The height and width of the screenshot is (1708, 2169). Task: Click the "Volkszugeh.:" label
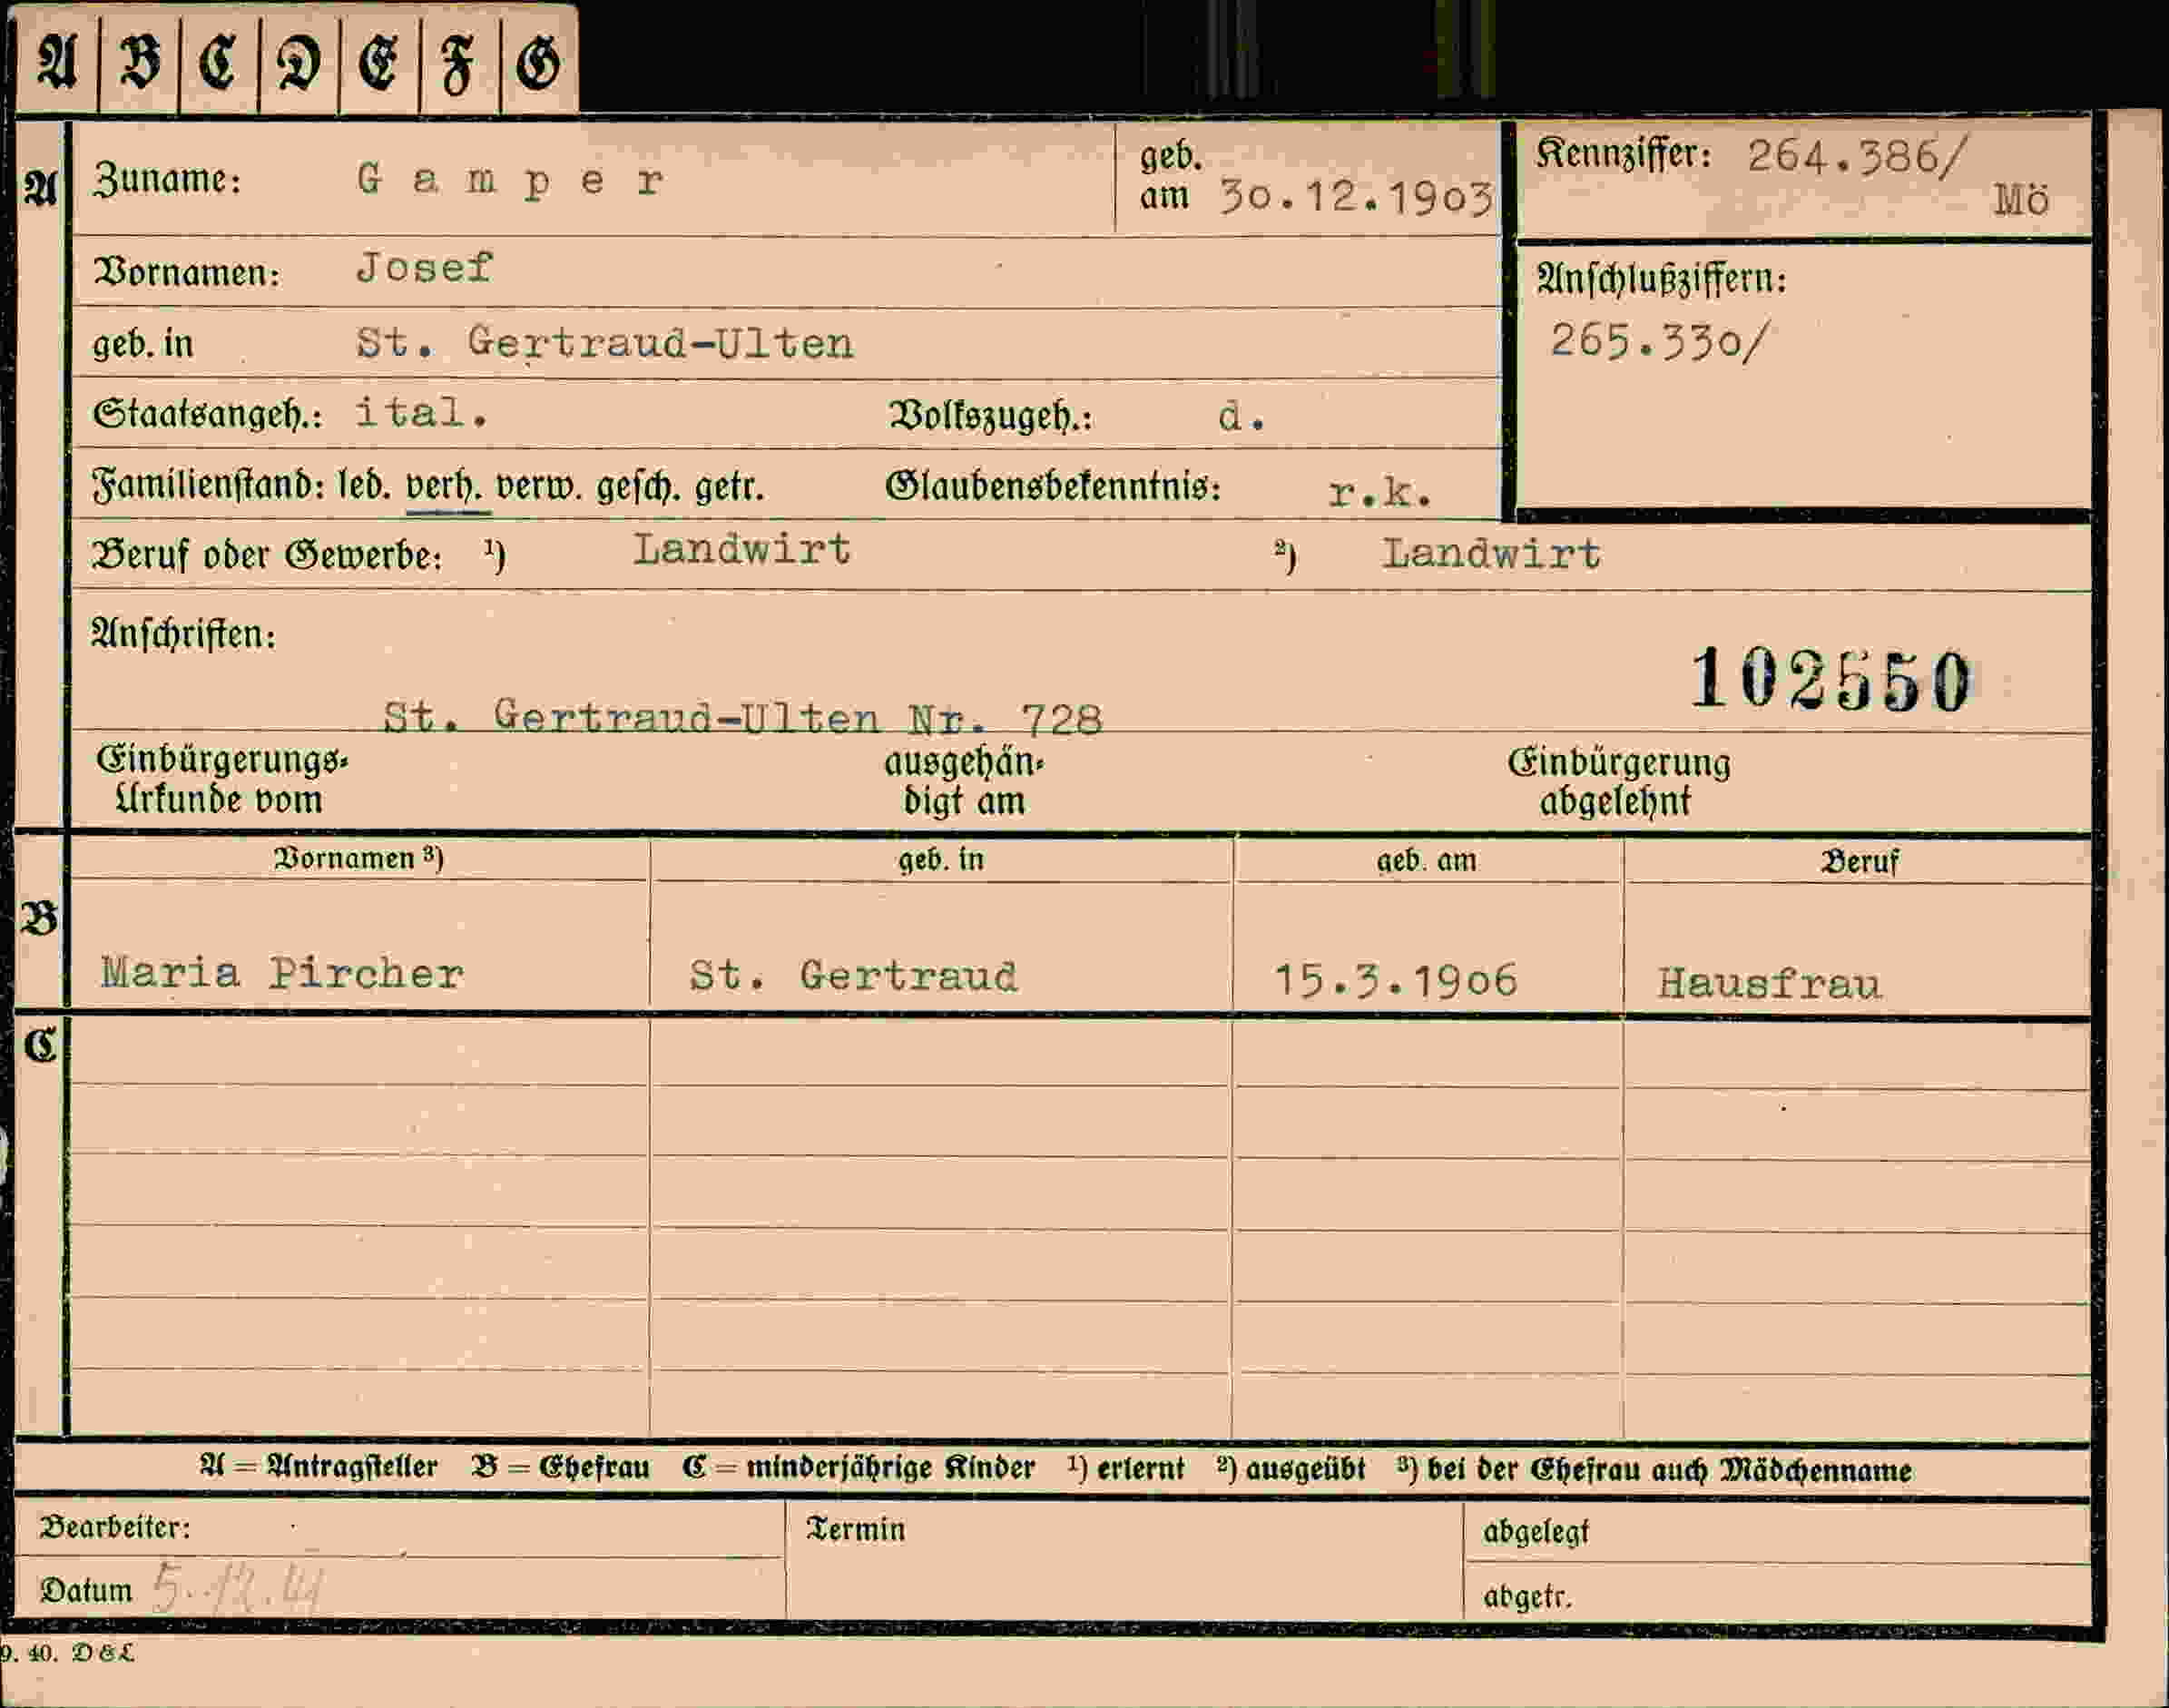(x=990, y=417)
